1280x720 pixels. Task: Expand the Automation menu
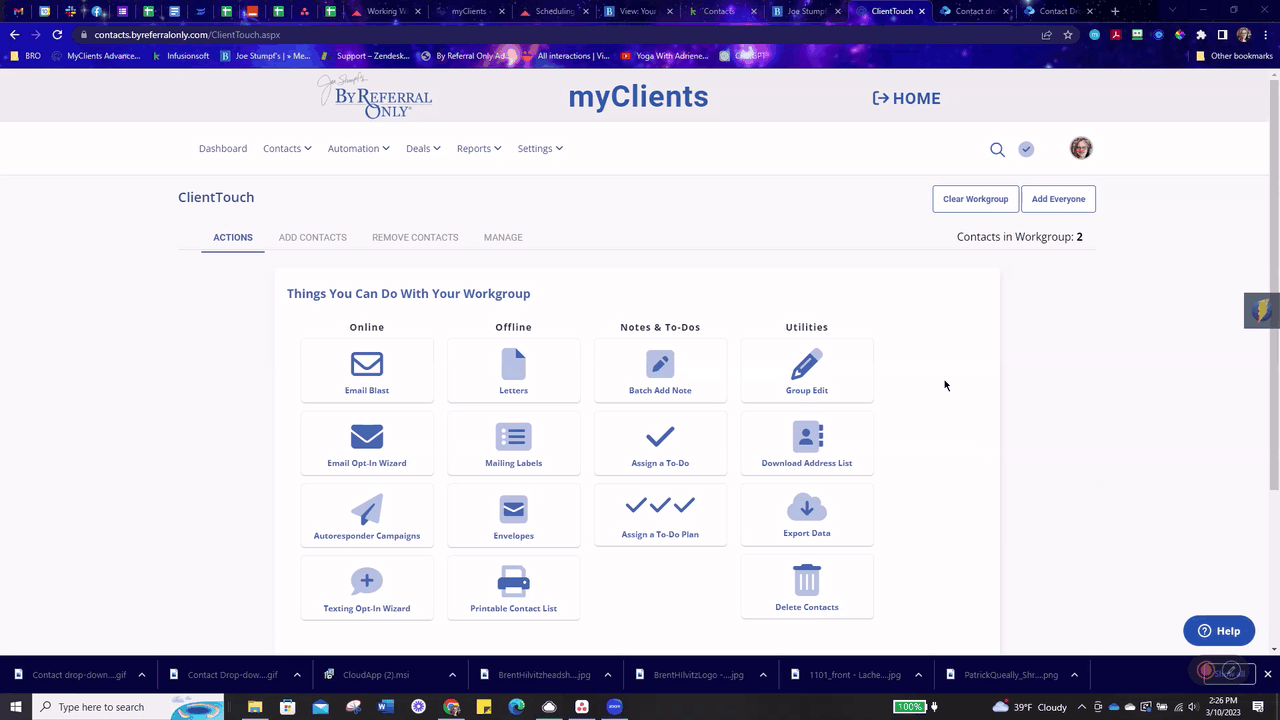coord(359,148)
